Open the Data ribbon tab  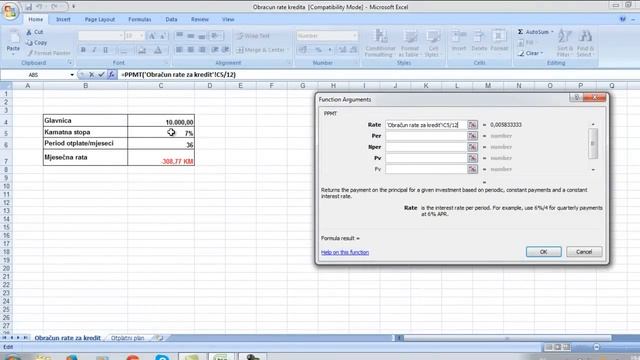click(171, 20)
